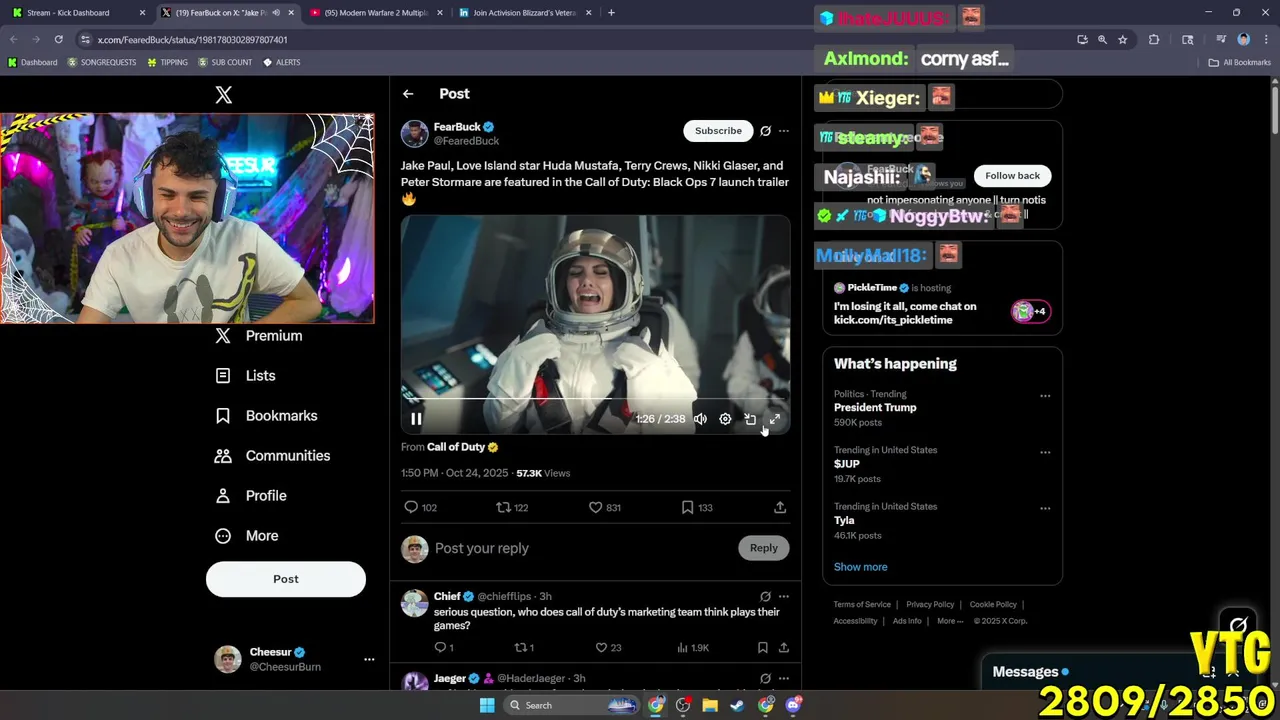Open SONGREQUESTS bookmark
The height and width of the screenshot is (720, 1280).
(x=102, y=62)
